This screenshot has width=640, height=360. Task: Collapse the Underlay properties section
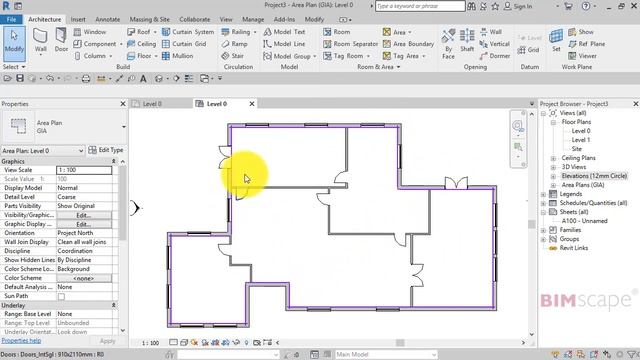(113, 305)
